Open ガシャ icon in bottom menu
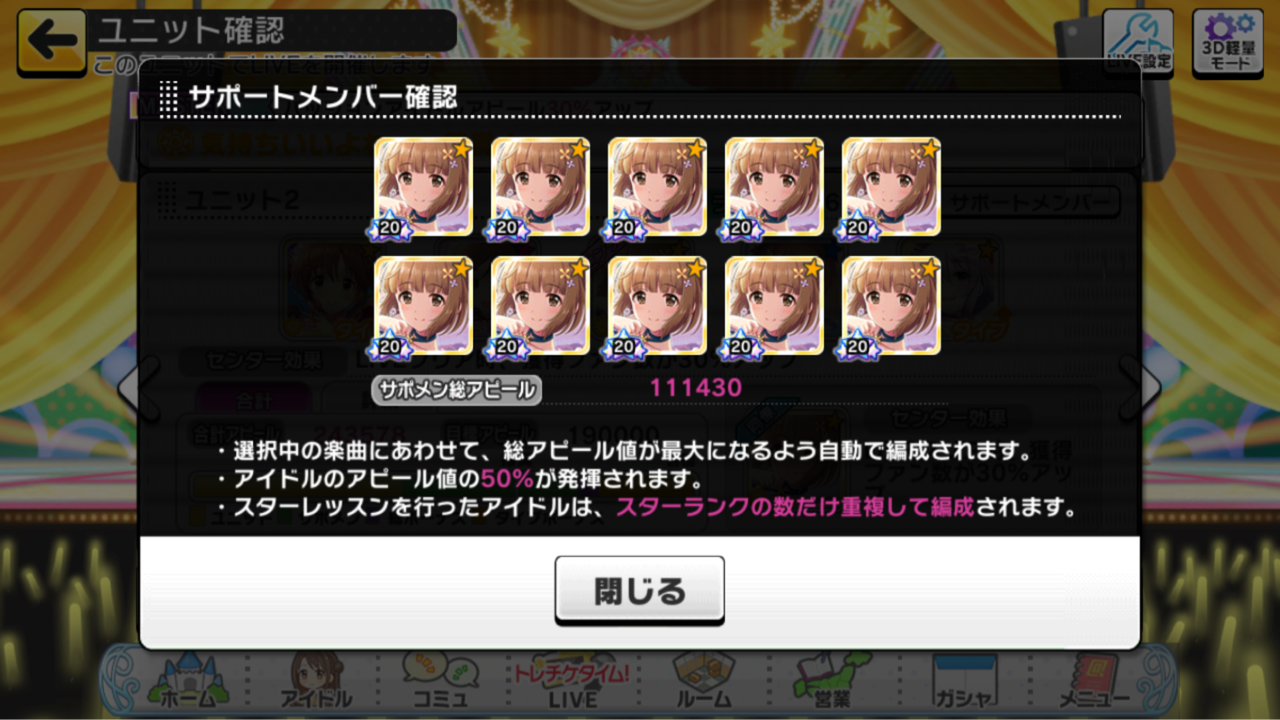The height and width of the screenshot is (720, 1280). pos(963,682)
